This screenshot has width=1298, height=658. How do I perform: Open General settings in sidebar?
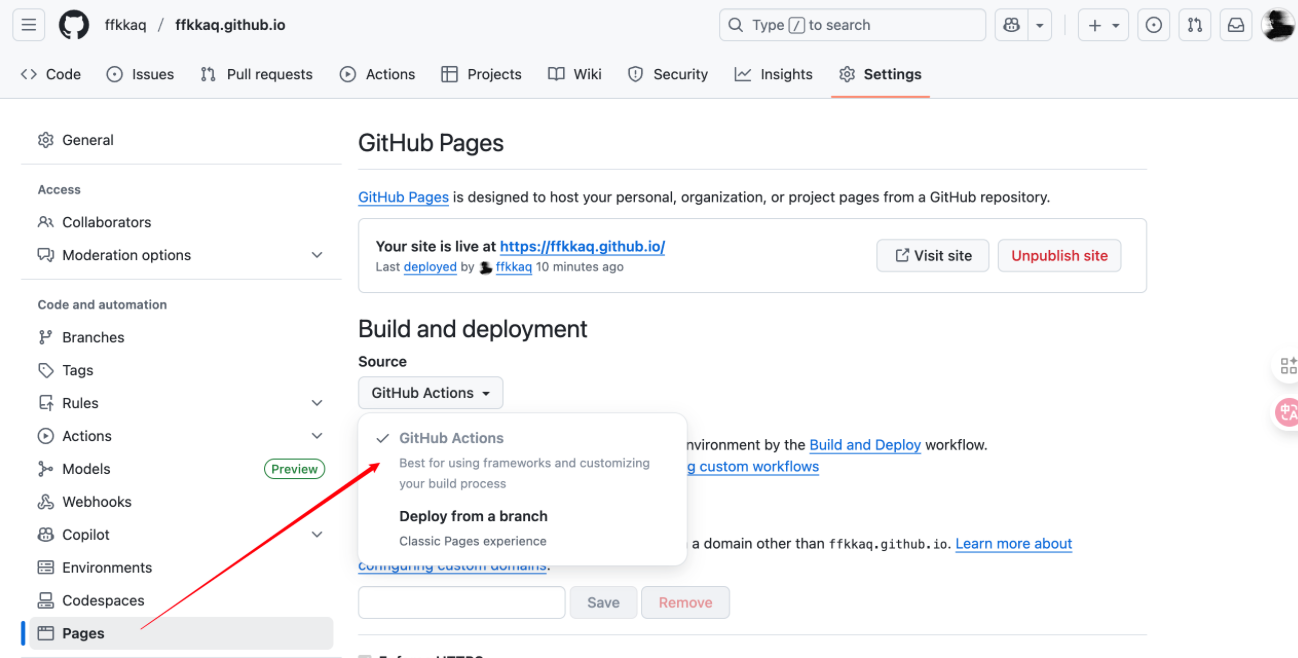(181, 140)
